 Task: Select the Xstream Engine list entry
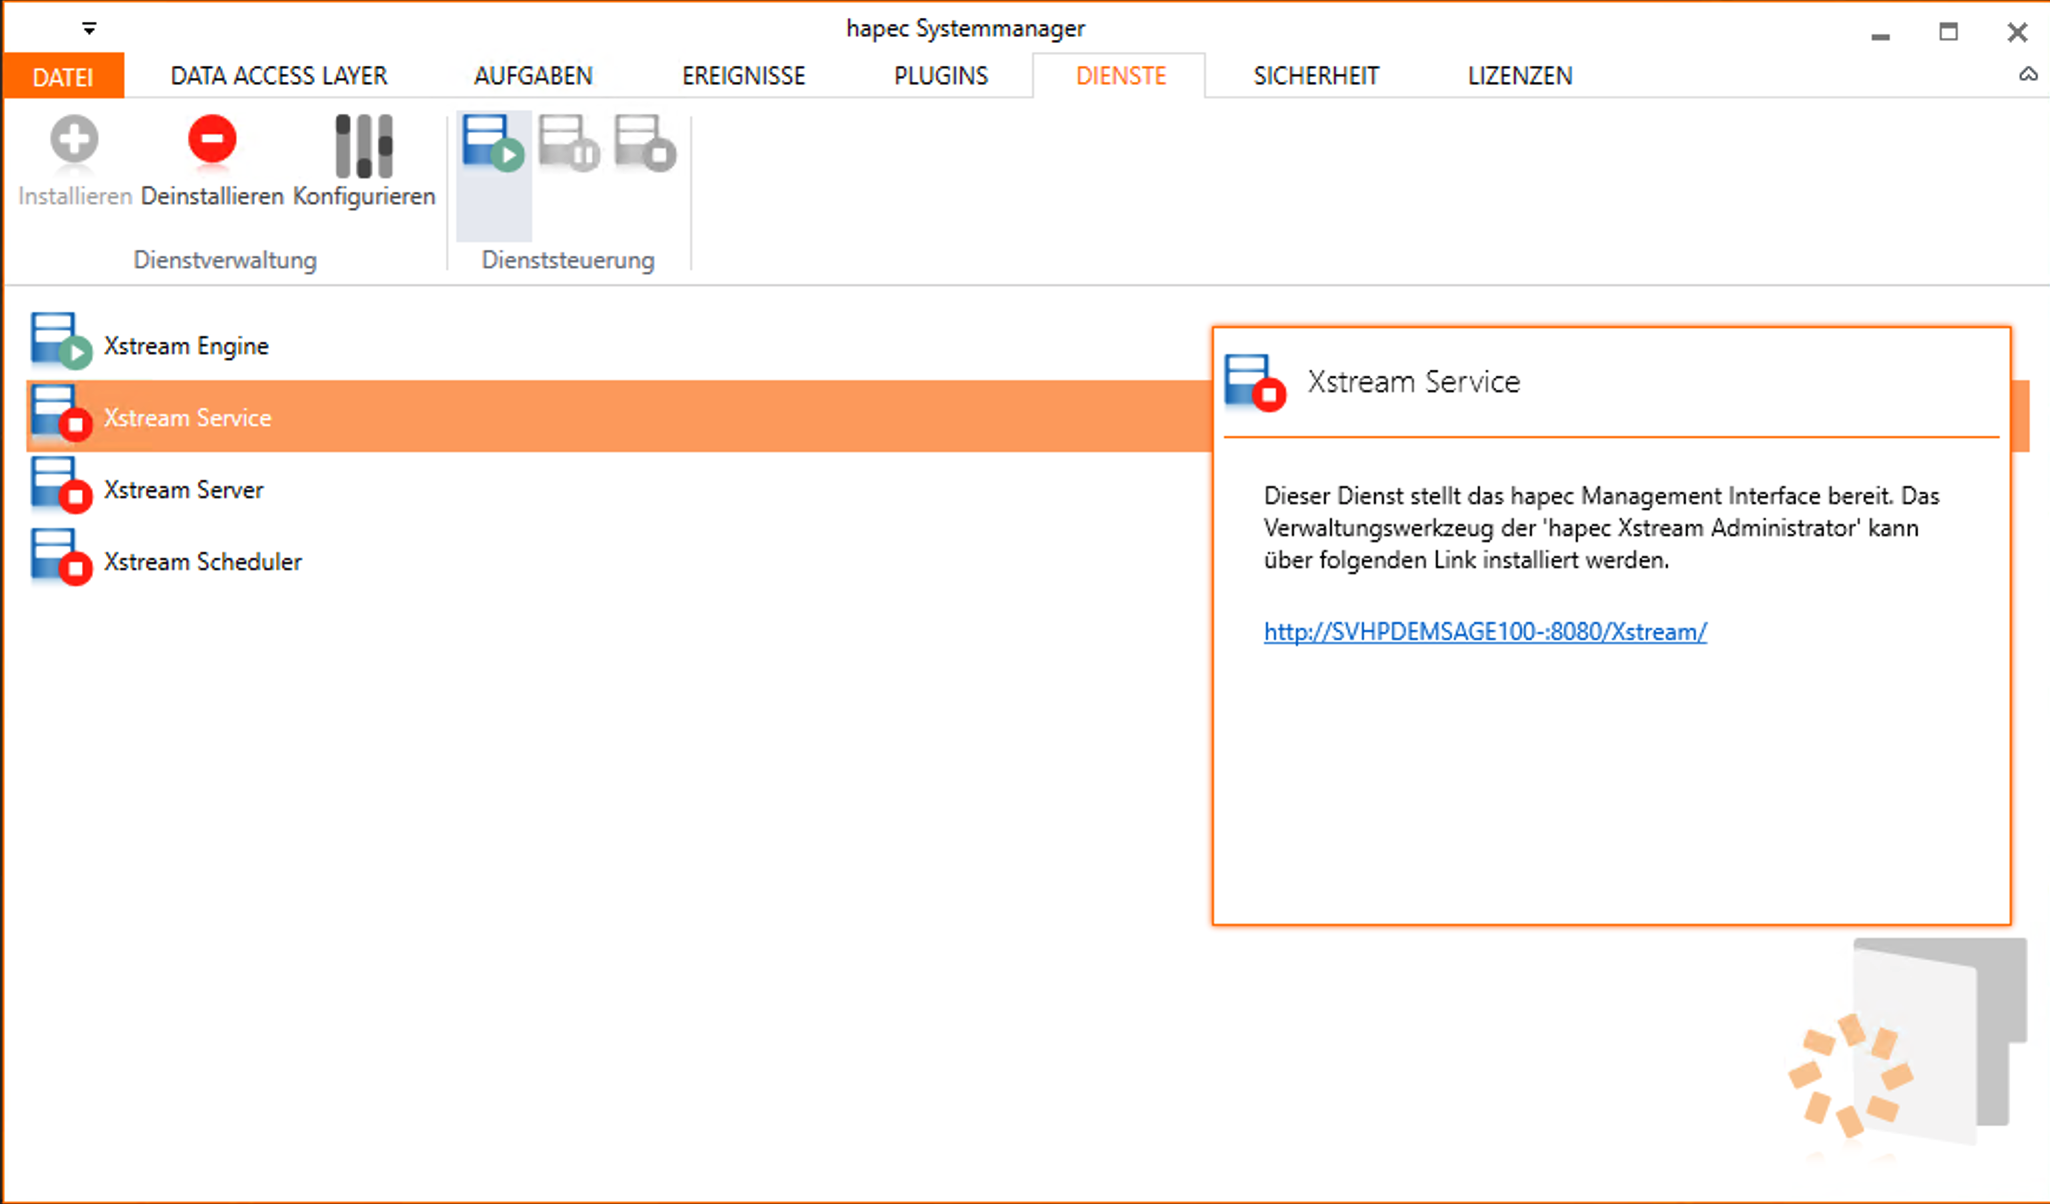tap(187, 346)
